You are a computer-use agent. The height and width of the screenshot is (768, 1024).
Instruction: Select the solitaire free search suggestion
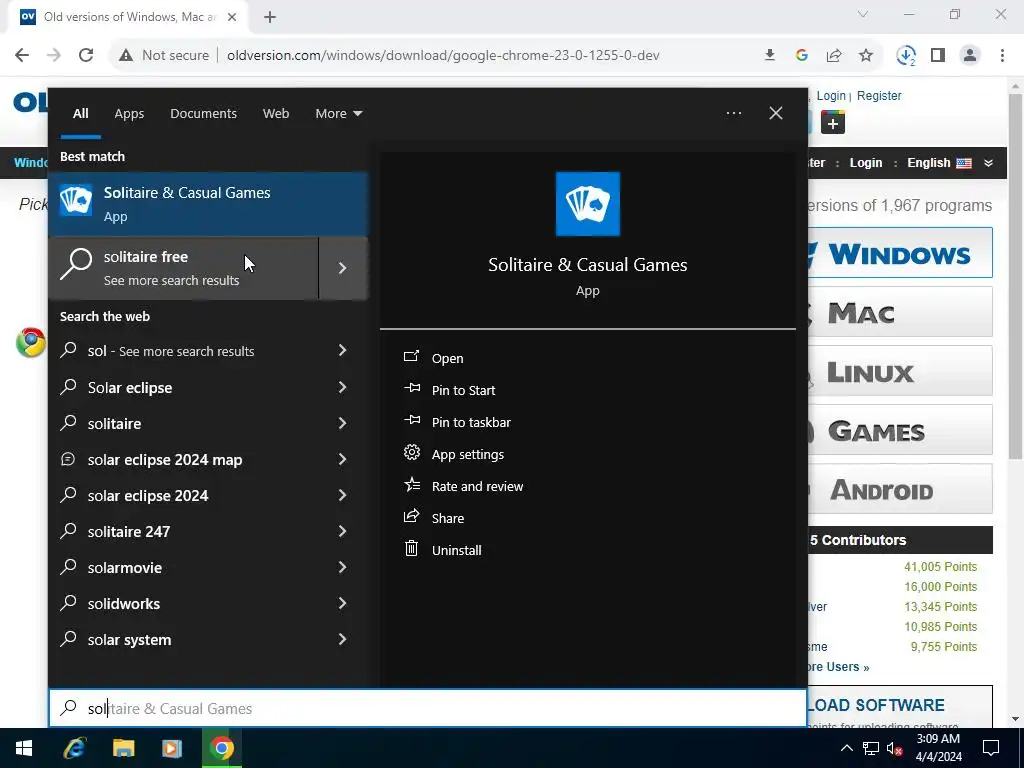pos(184,268)
